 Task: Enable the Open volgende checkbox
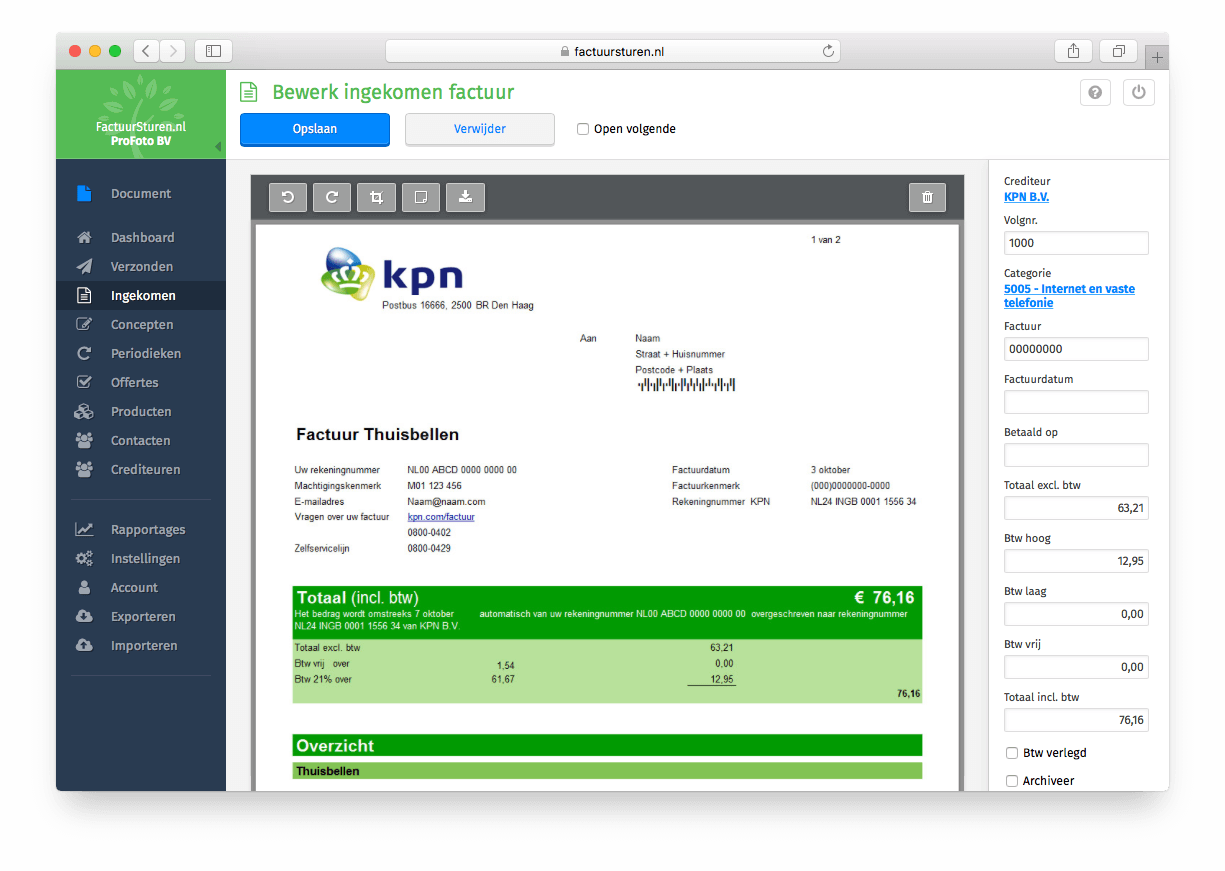[x=583, y=129]
